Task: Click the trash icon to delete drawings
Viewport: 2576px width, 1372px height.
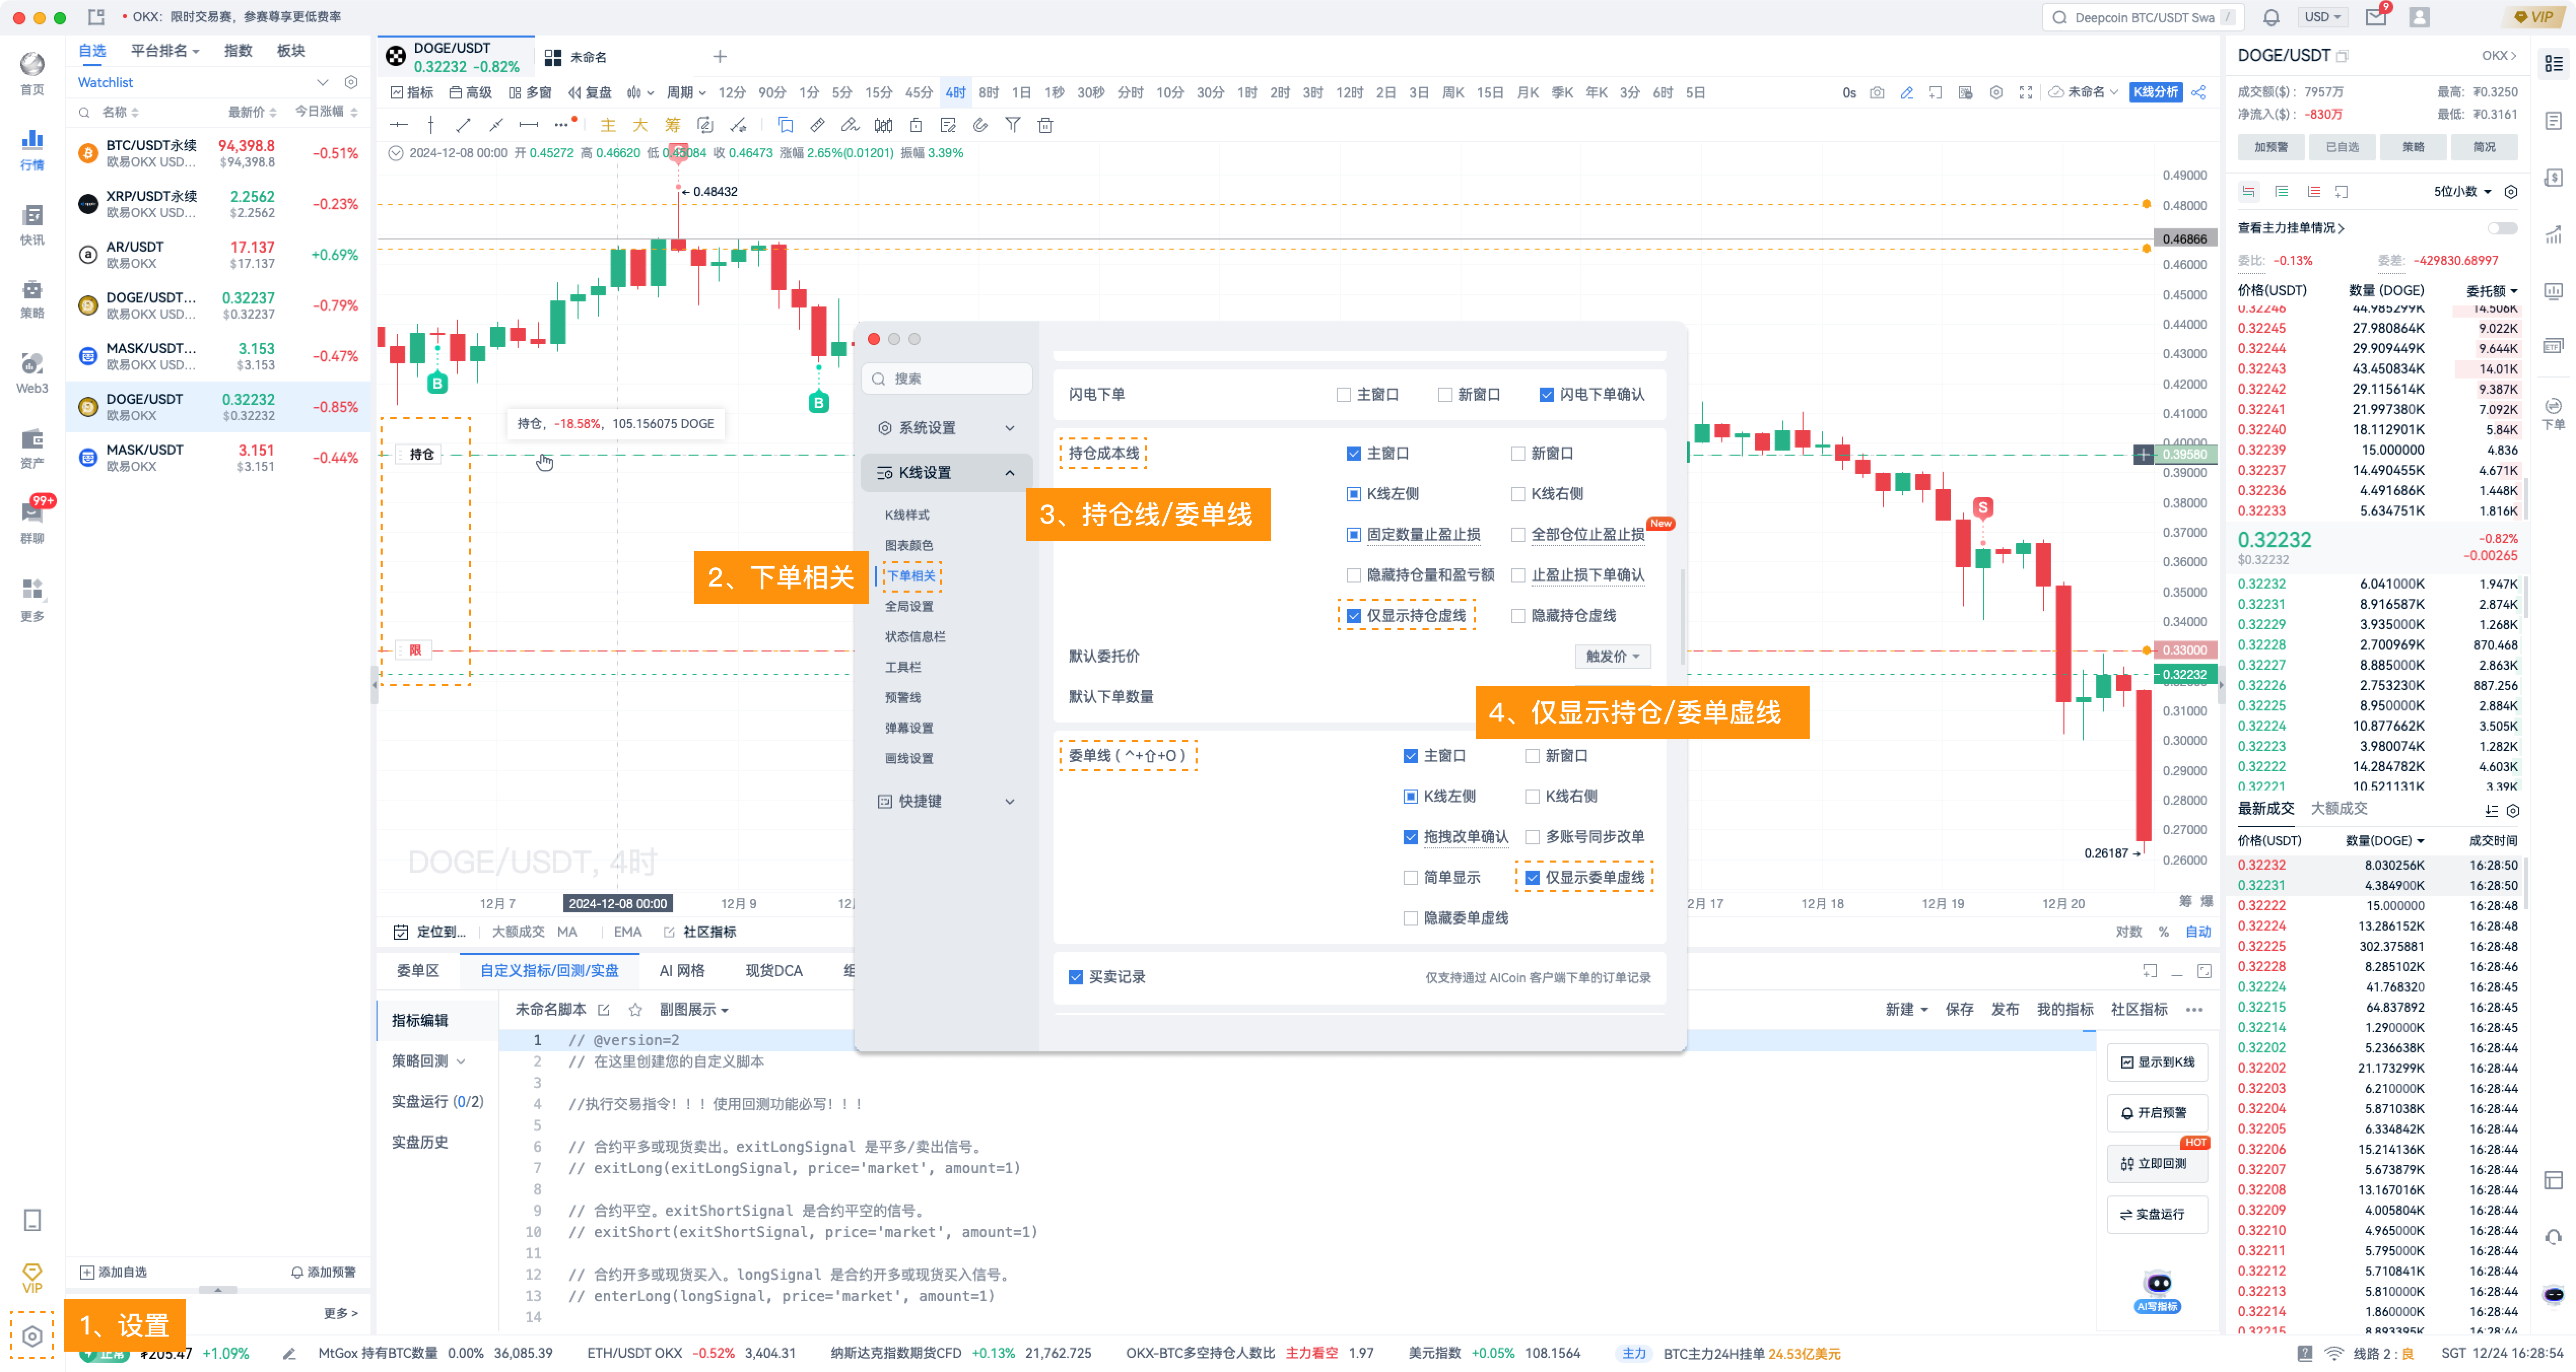Action: click(1045, 125)
